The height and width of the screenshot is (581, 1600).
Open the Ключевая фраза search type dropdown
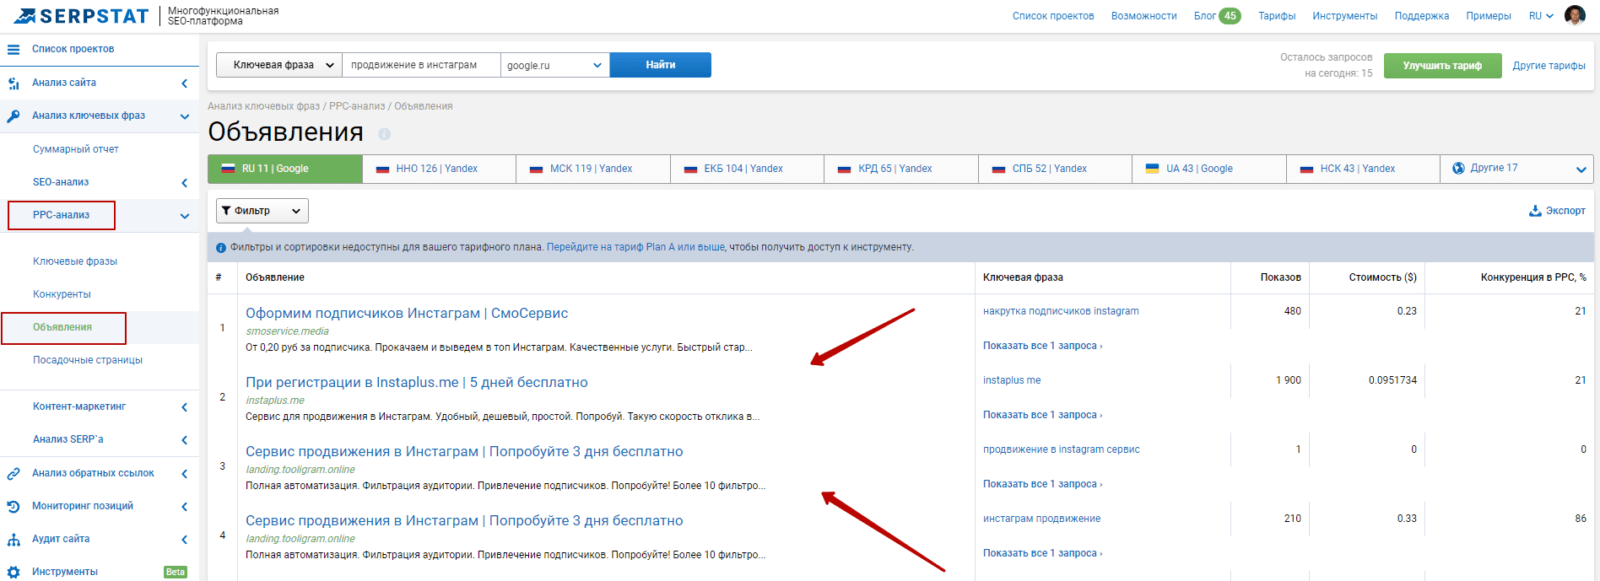pyautogui.click(x=279, y=65)
